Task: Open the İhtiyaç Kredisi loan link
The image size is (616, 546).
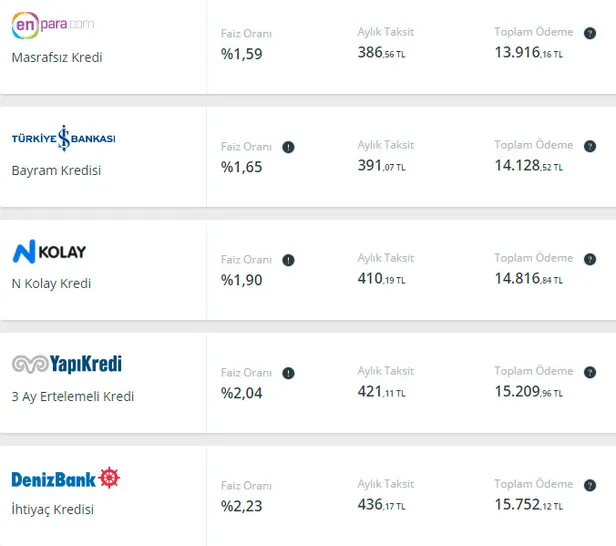Action: coord(52,509)
